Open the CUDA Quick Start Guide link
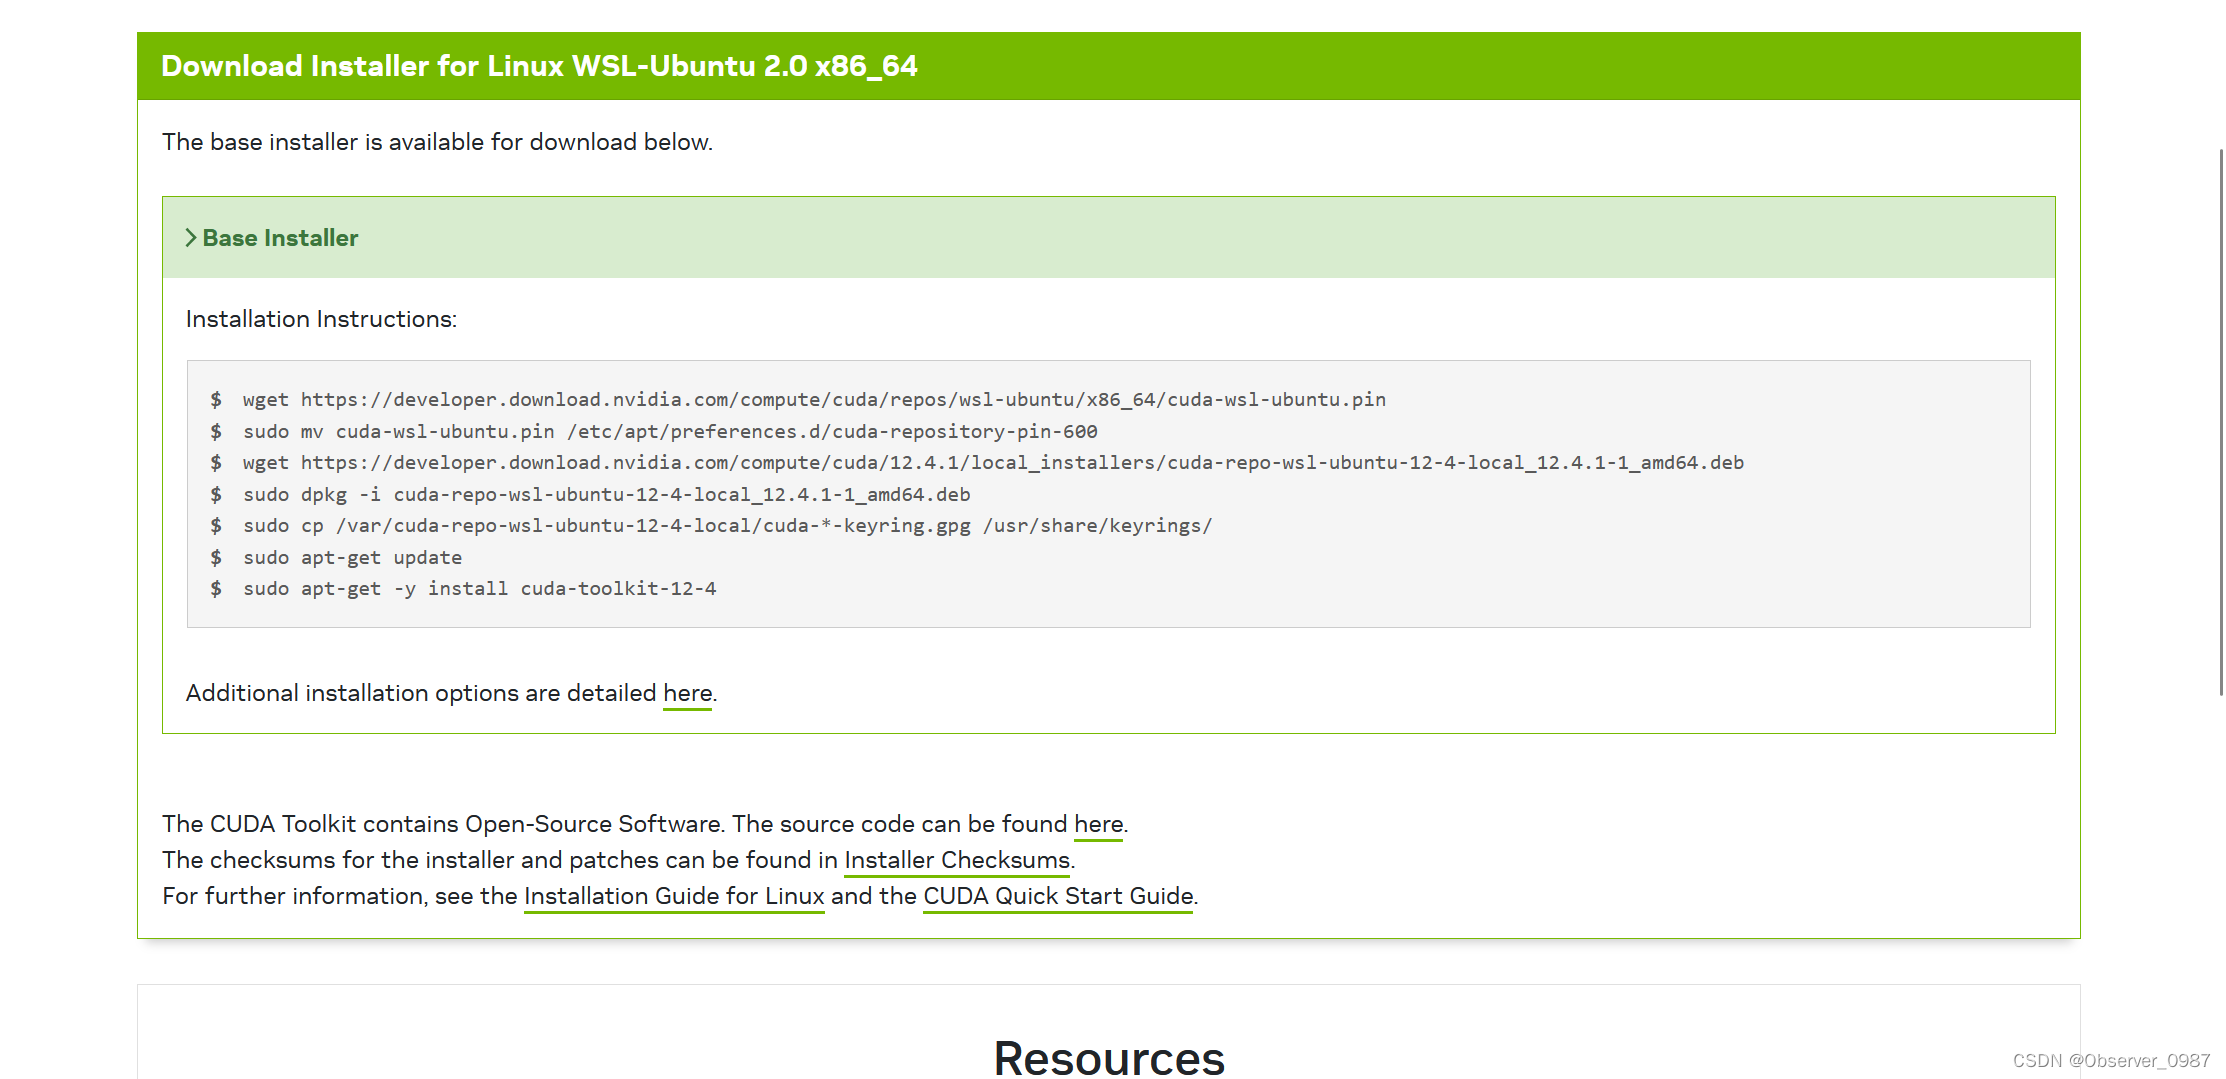 point(1058,896)
